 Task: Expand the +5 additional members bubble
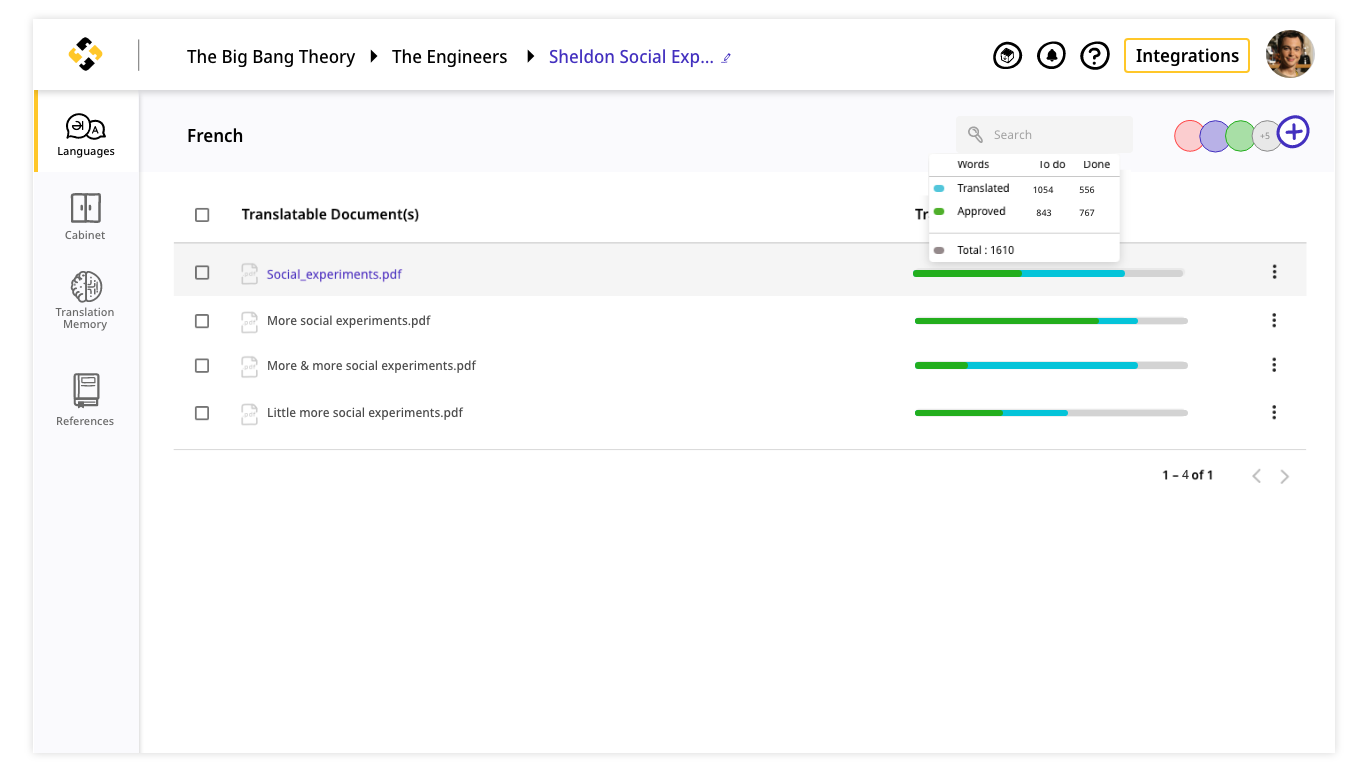pos(1266,136)
